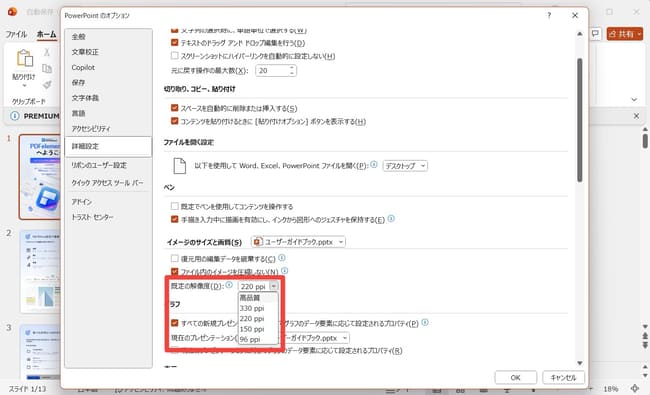Collapse the ribbon with the chevron
This screenshot has height=395, width=650.
point(634,99)
